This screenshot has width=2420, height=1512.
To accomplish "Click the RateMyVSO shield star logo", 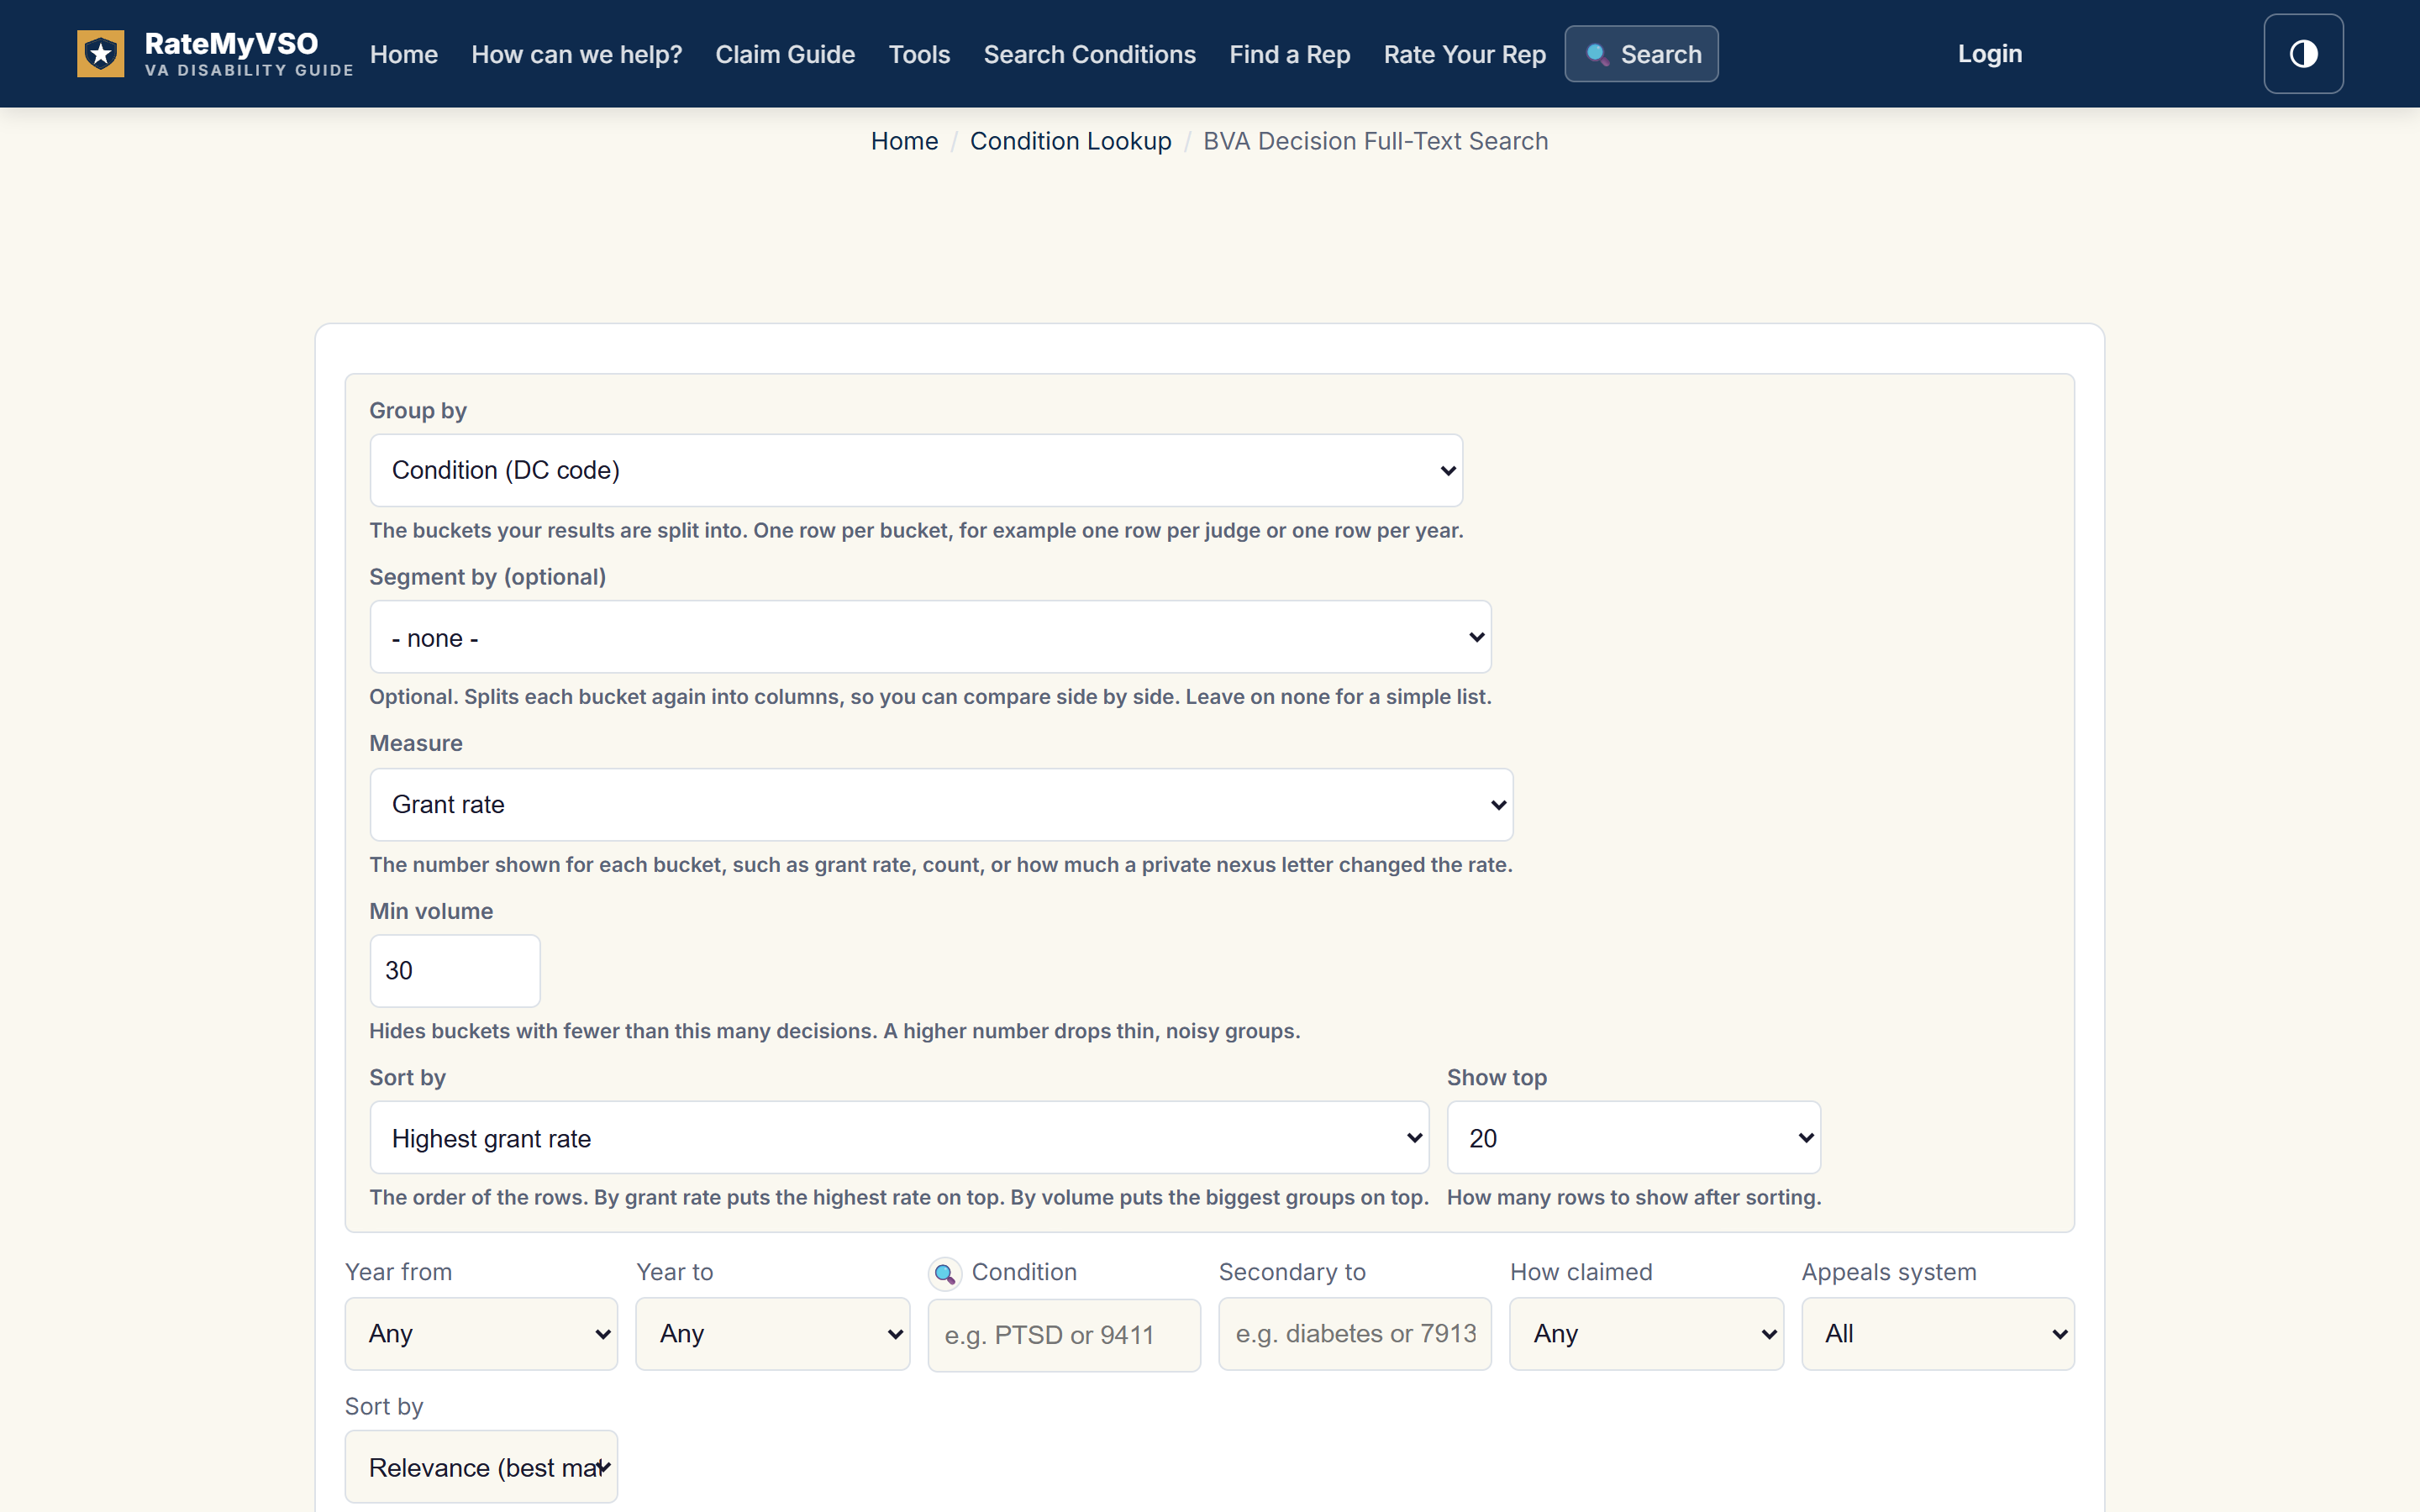I will (100, 54).
